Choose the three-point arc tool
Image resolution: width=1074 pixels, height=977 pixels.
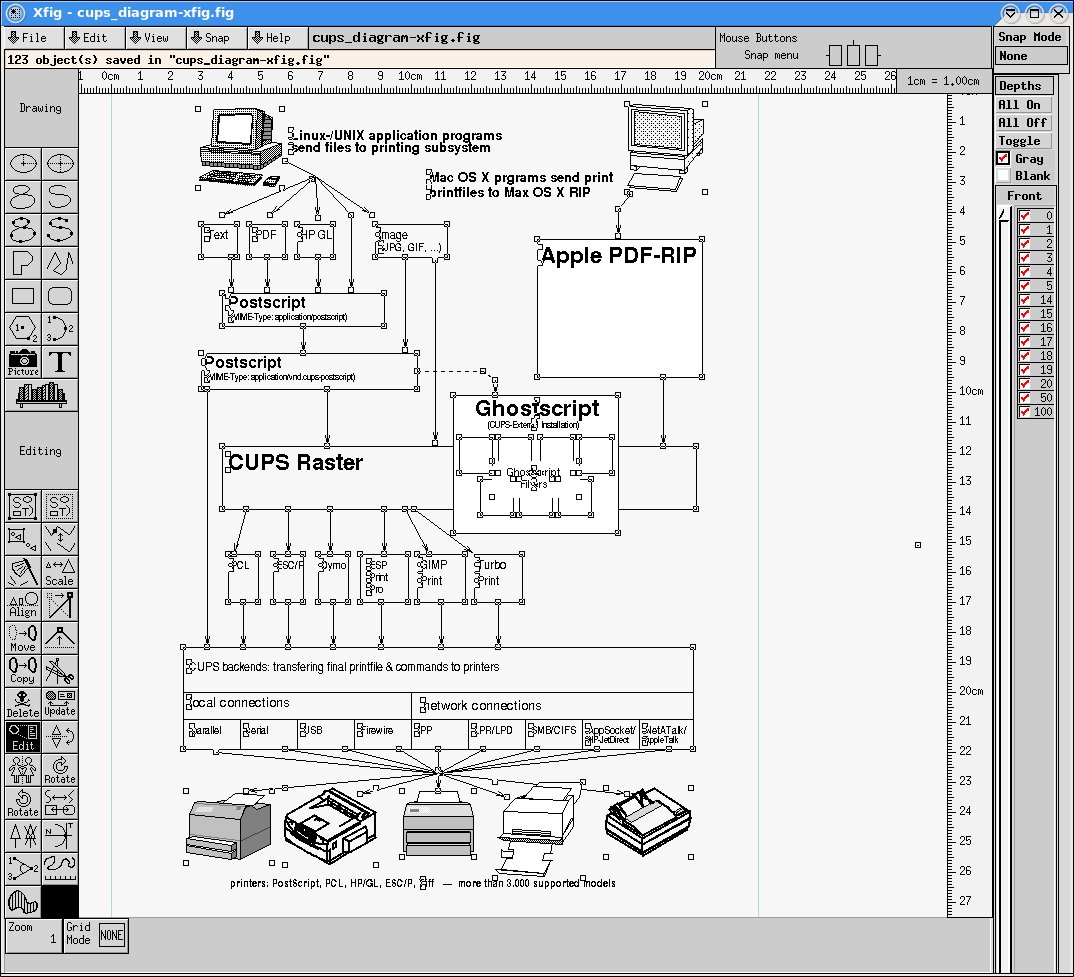(60, 328)
